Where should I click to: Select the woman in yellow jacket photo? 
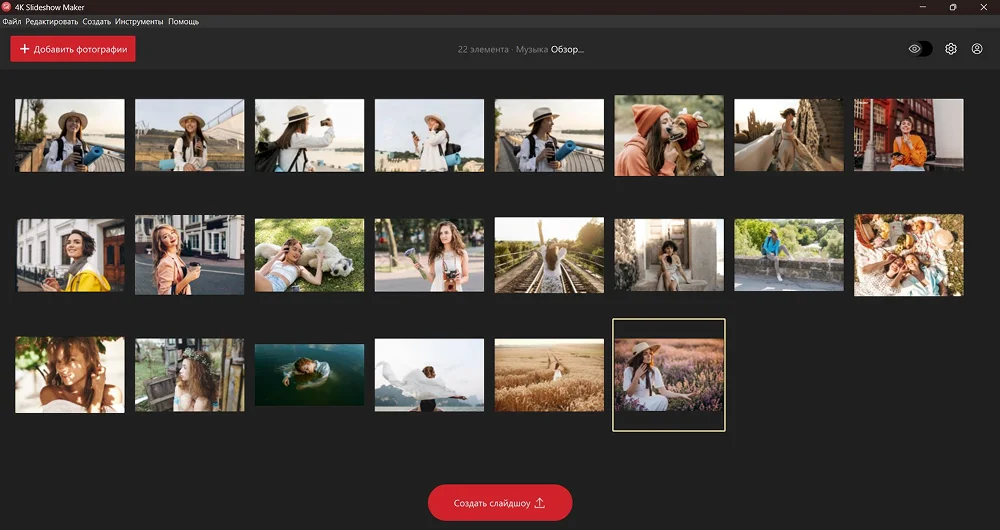(70, 255)
